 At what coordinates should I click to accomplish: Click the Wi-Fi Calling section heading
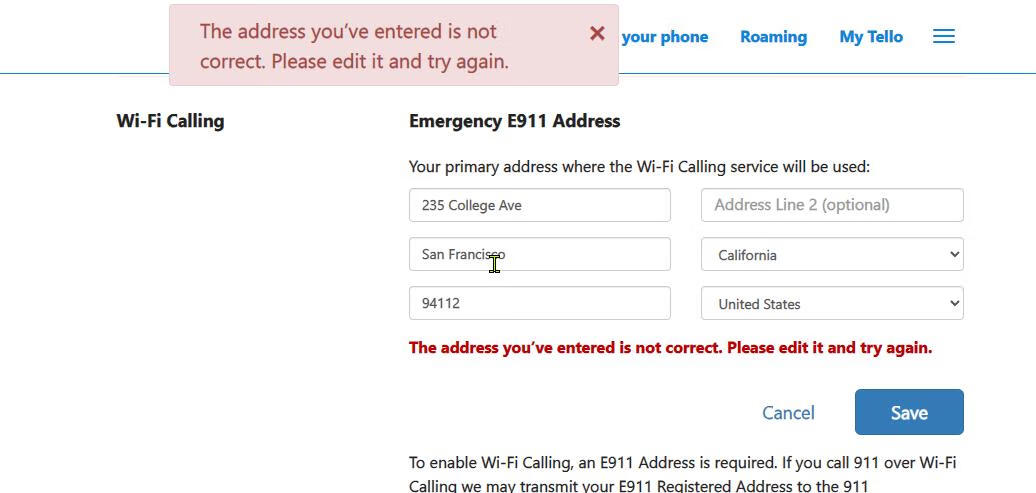coord(170,121)
